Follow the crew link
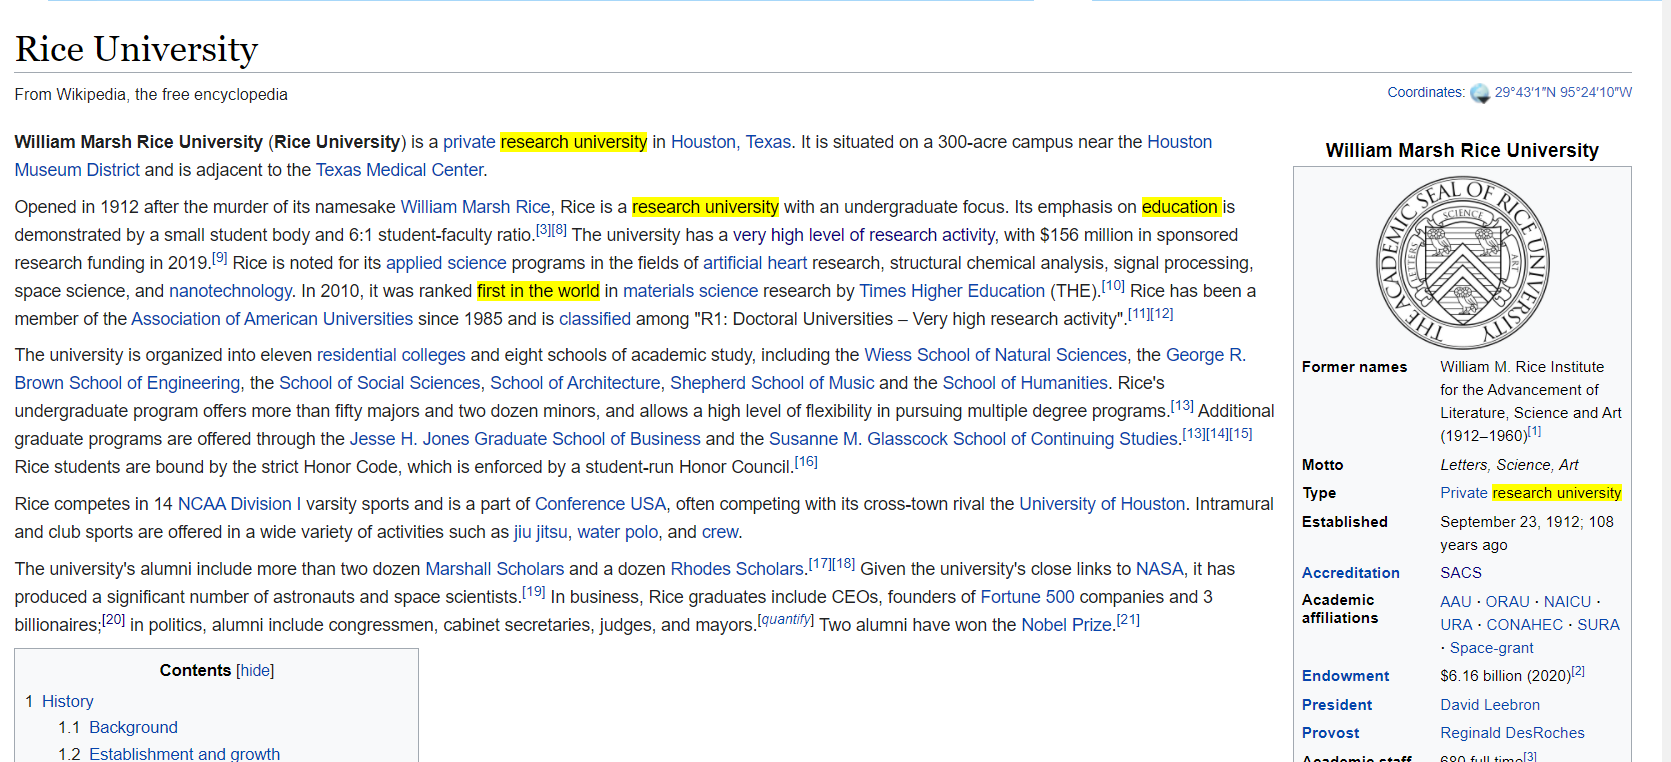 (720, 532)
